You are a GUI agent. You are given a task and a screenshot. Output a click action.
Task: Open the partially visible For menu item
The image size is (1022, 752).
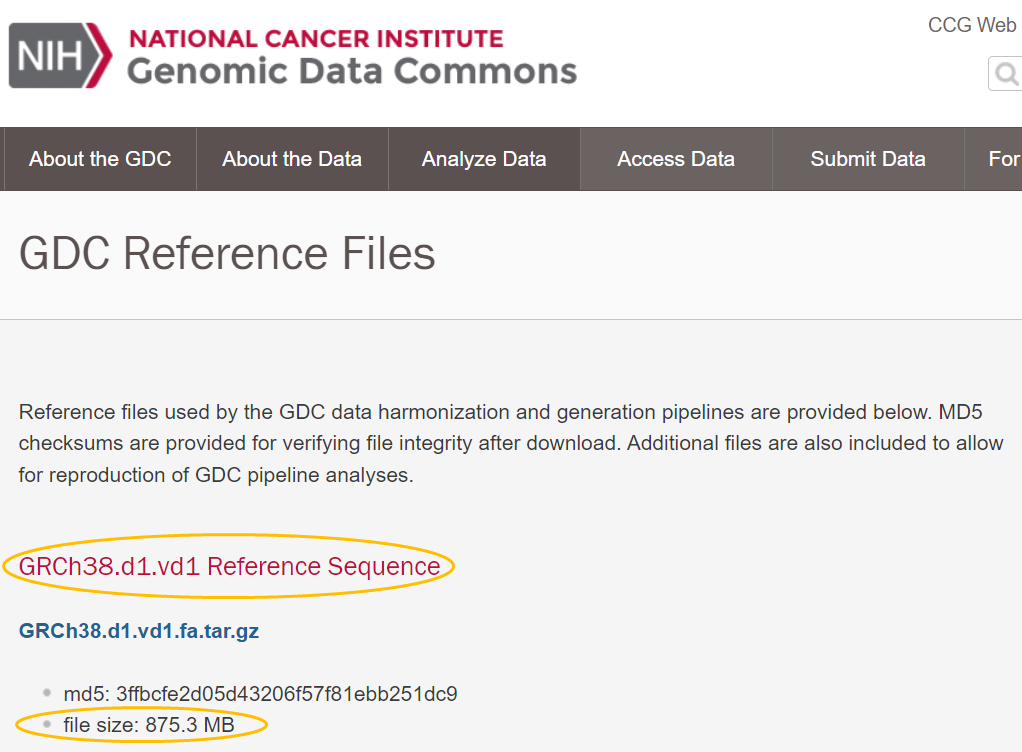(x=1002, y=159)
